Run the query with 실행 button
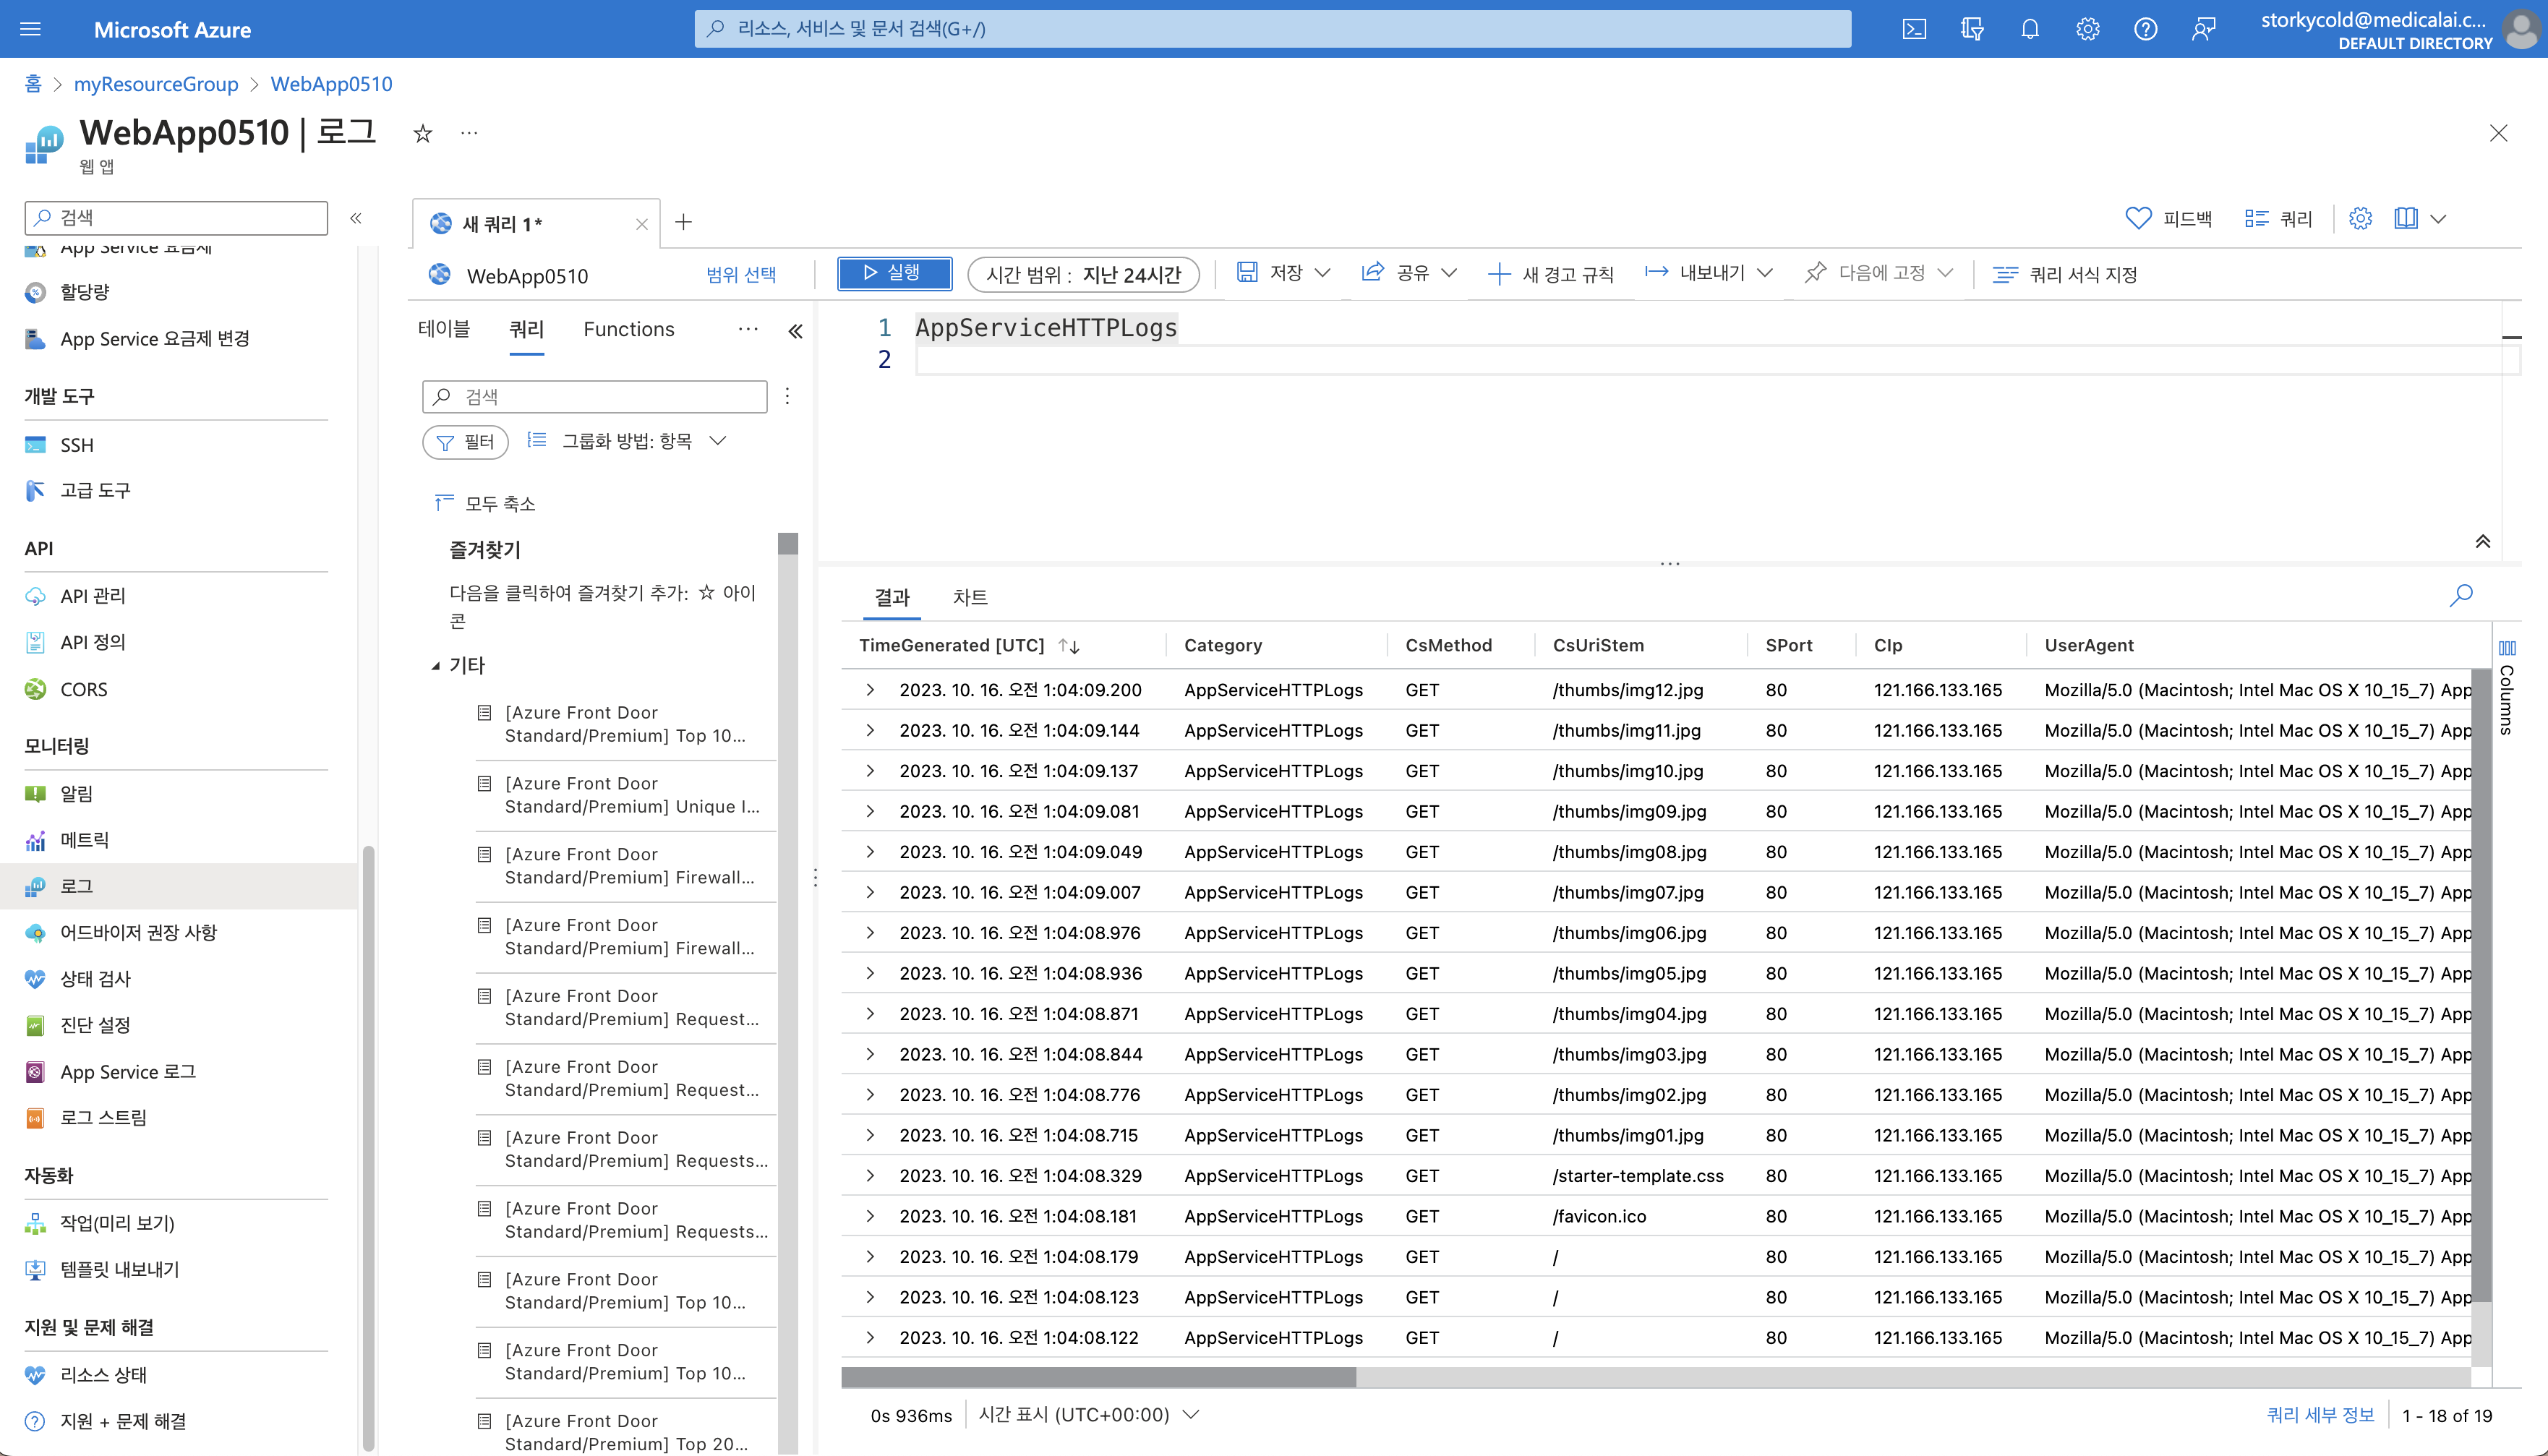This screenshot has height=1456, width=2548. tap(894, 273)
